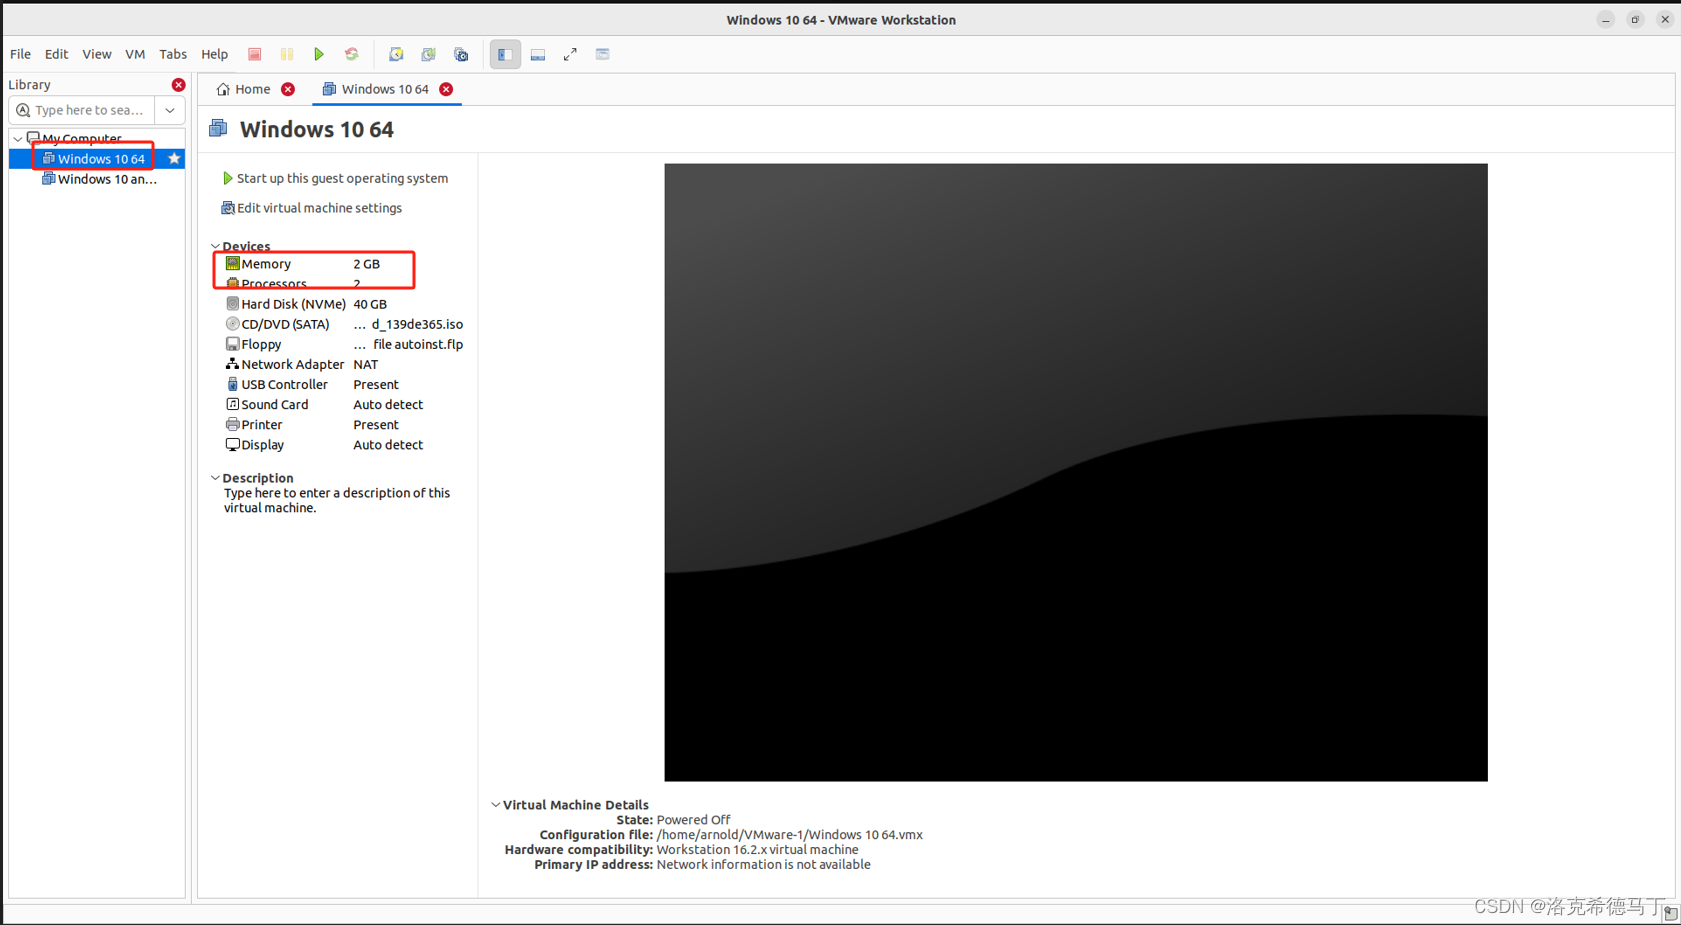The width and height of the screenshot is (1681, 925).
Task: Start up this guest operating system
Action: click(x=334, y=178)
